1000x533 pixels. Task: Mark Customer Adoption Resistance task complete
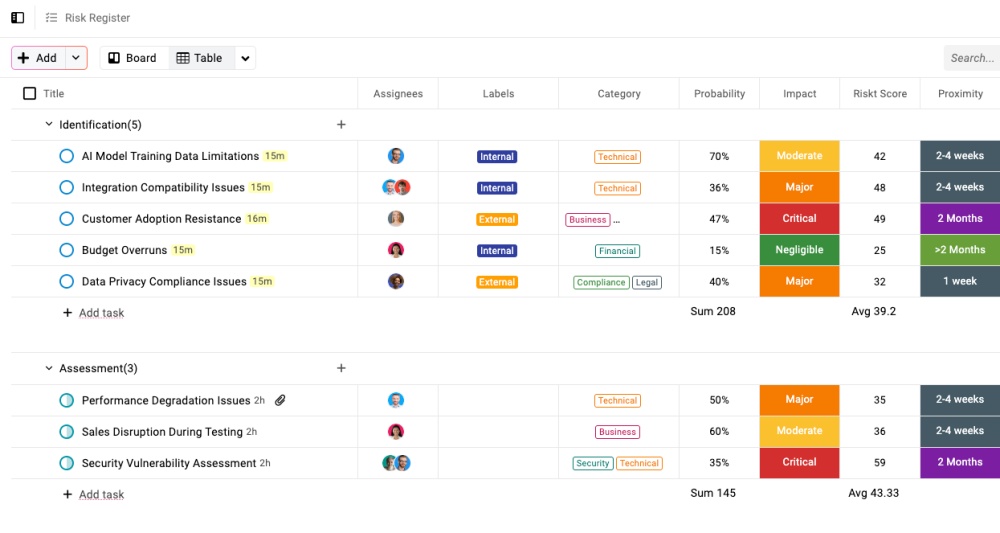pyautogui.click(x=67, y=219)
